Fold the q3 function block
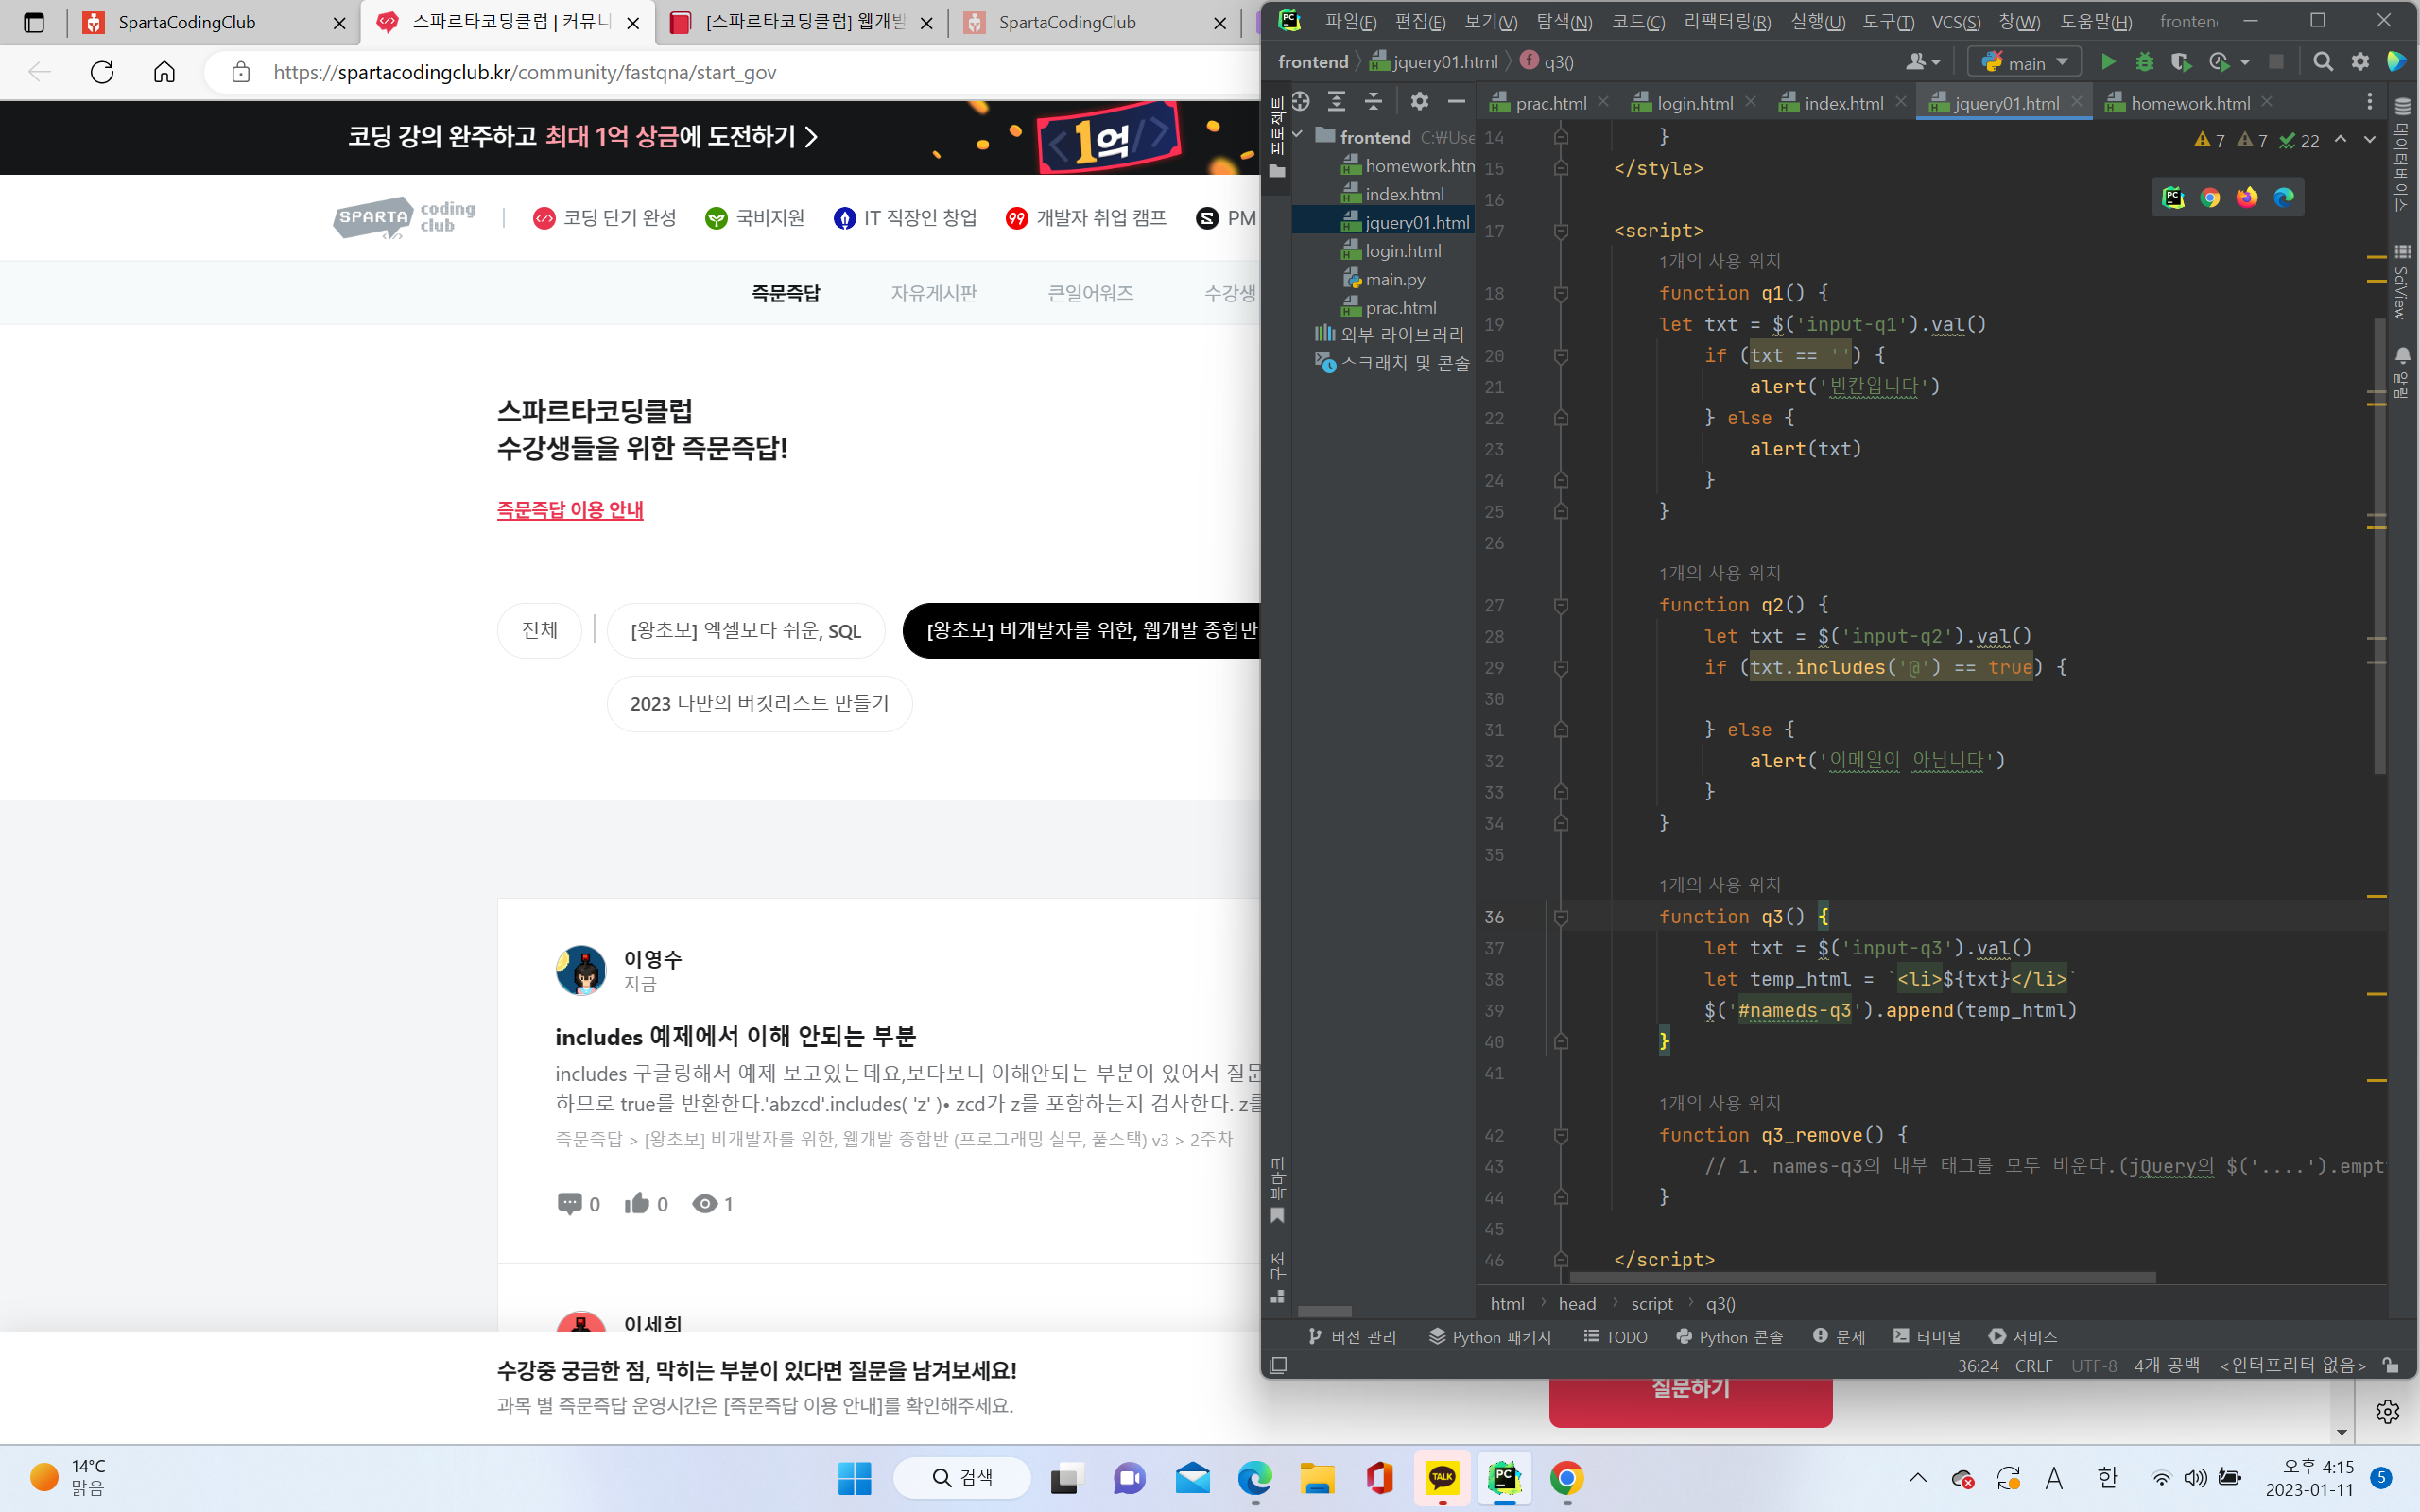 [1560, 917]
